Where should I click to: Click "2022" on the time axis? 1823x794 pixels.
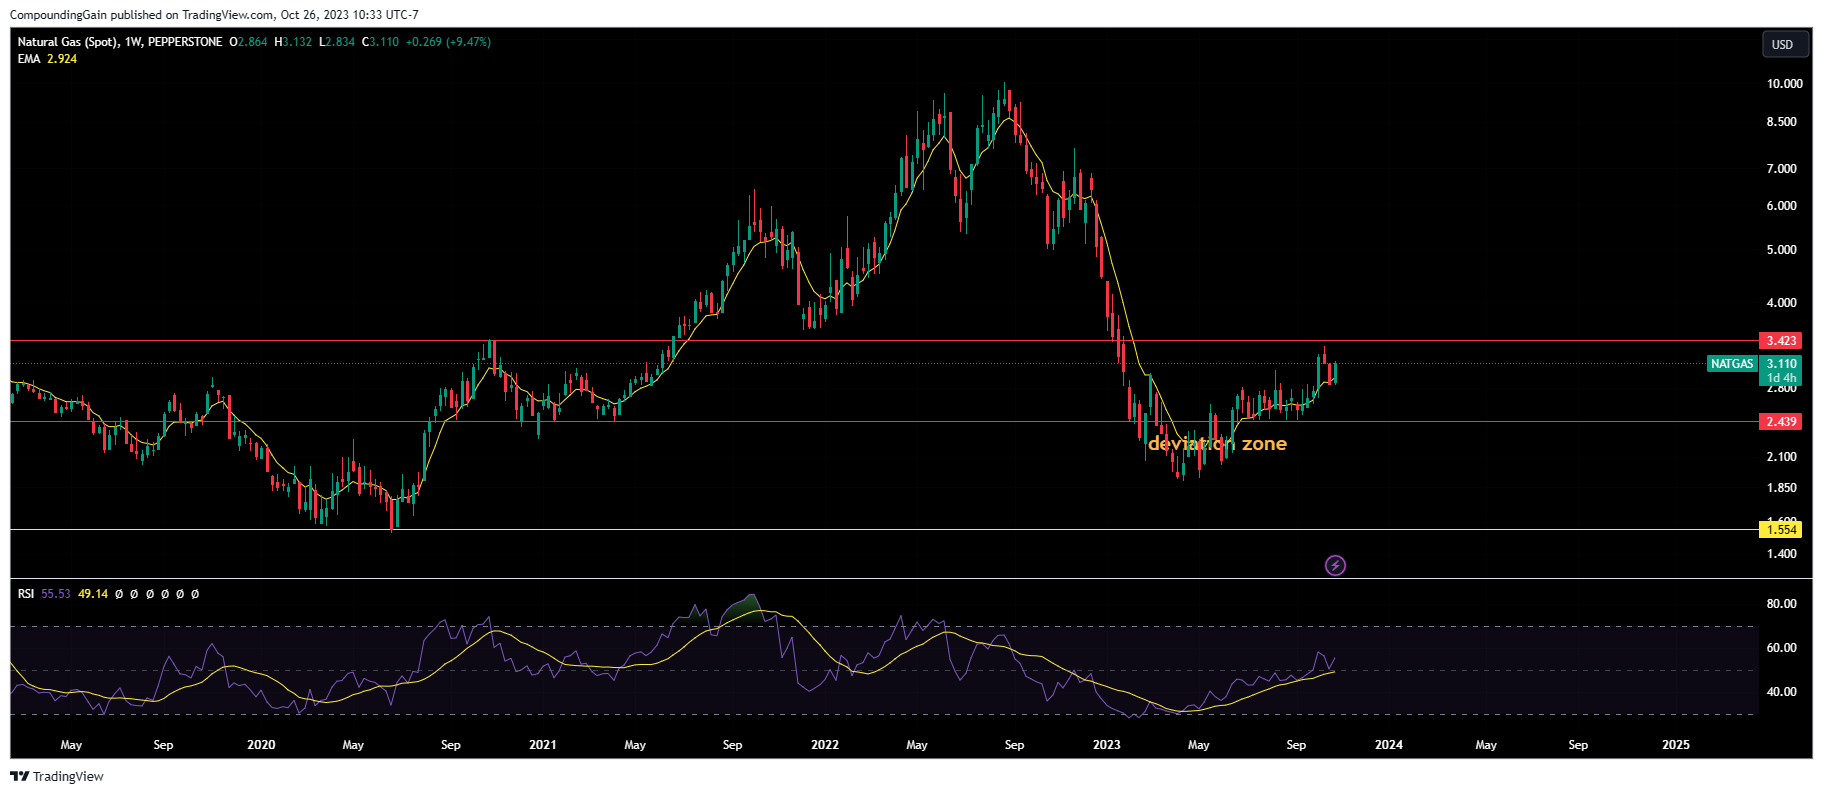point(825,745)
